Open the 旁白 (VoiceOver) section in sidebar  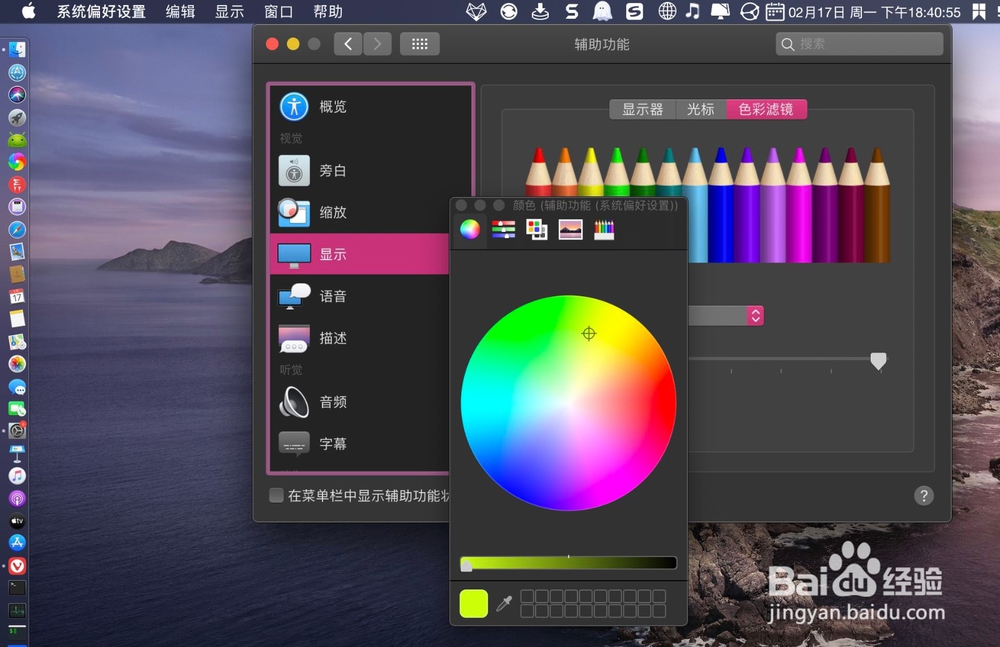coord(334,170)
